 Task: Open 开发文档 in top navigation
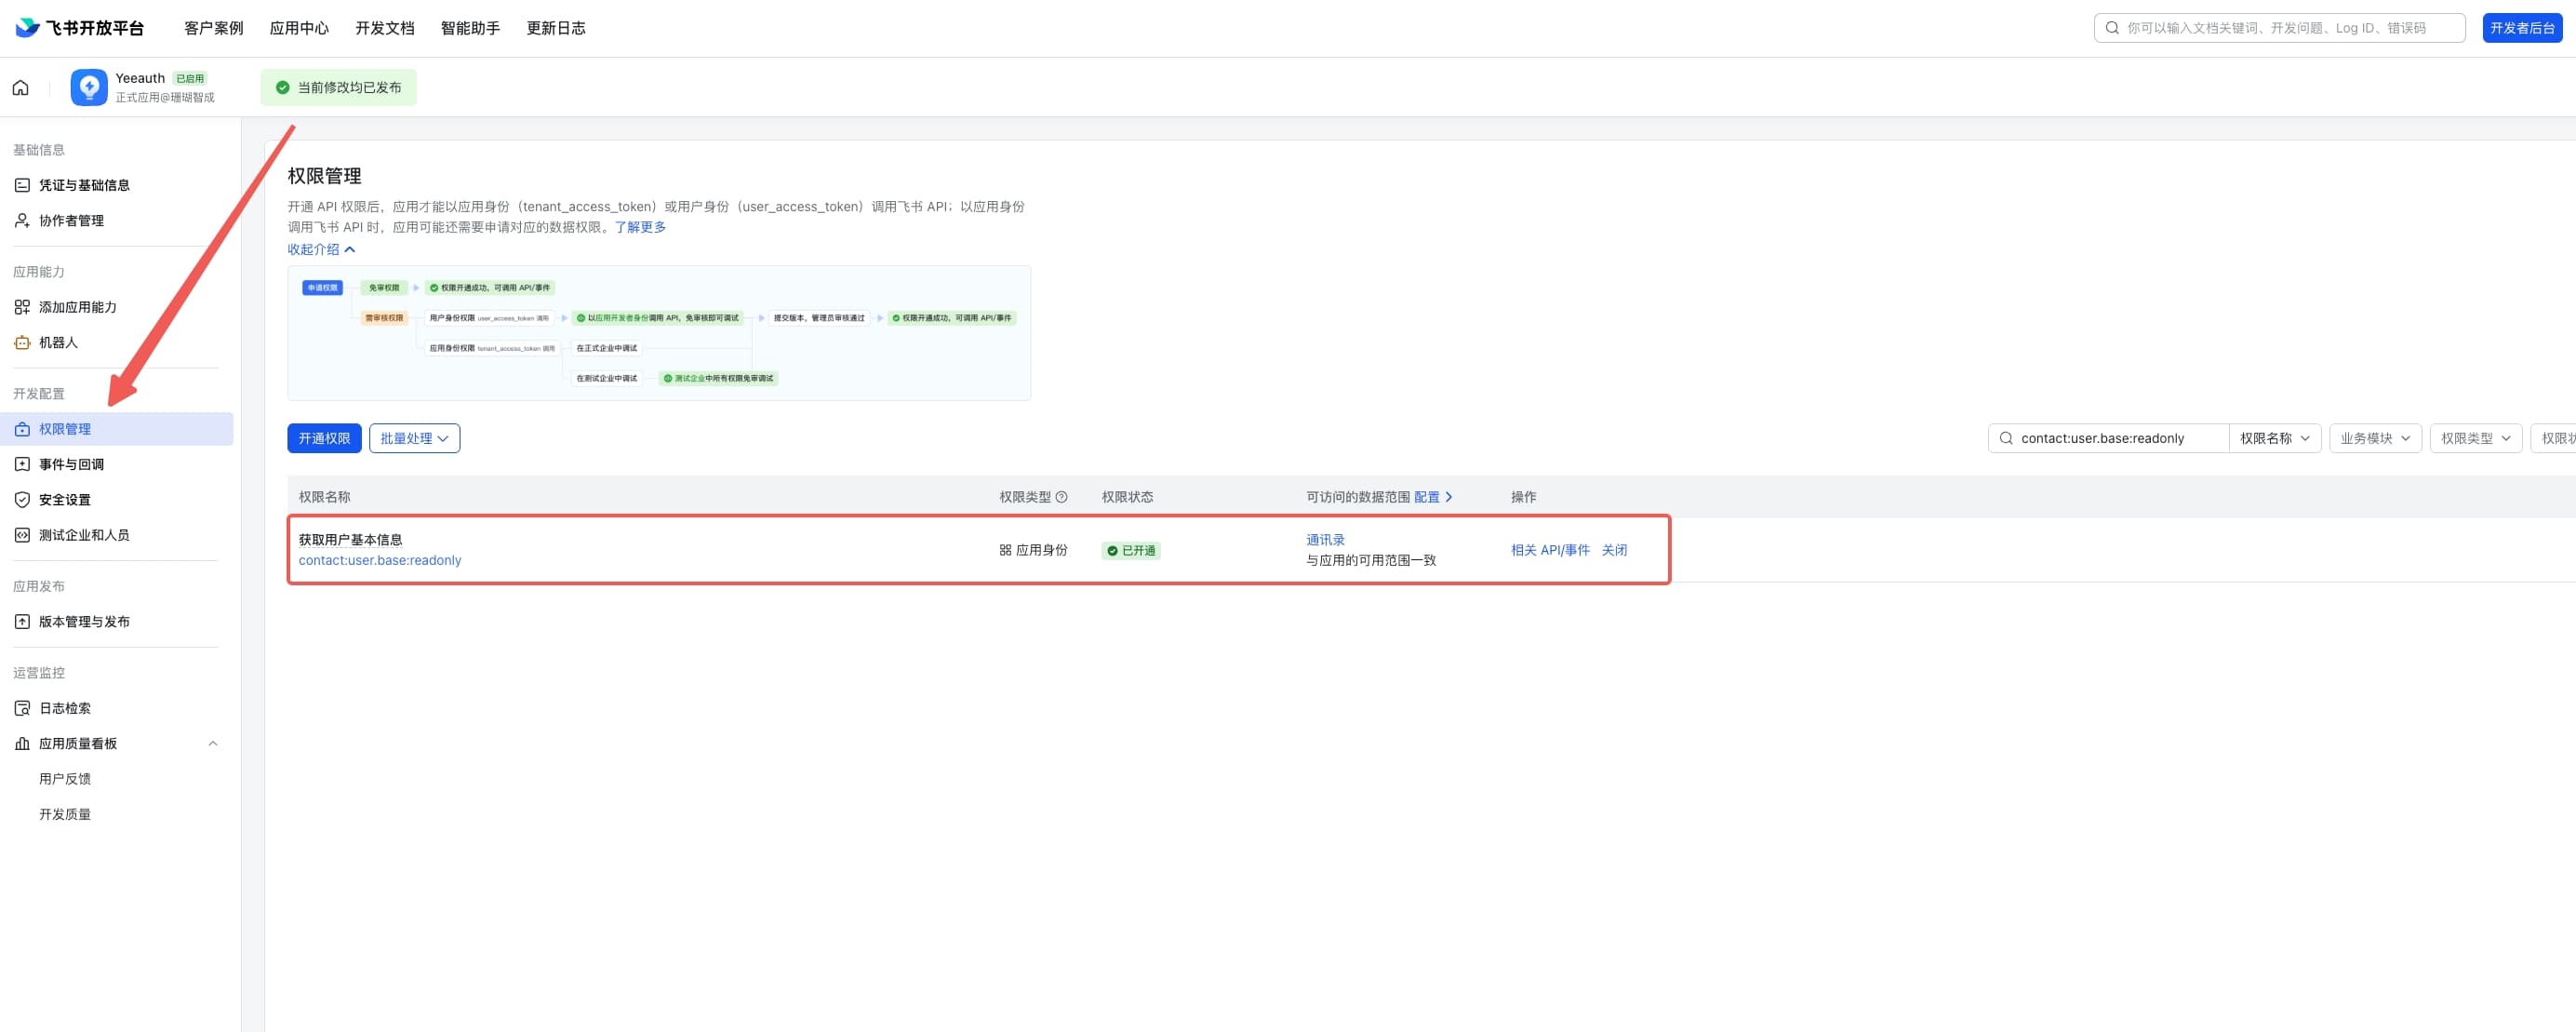(385, 28)
